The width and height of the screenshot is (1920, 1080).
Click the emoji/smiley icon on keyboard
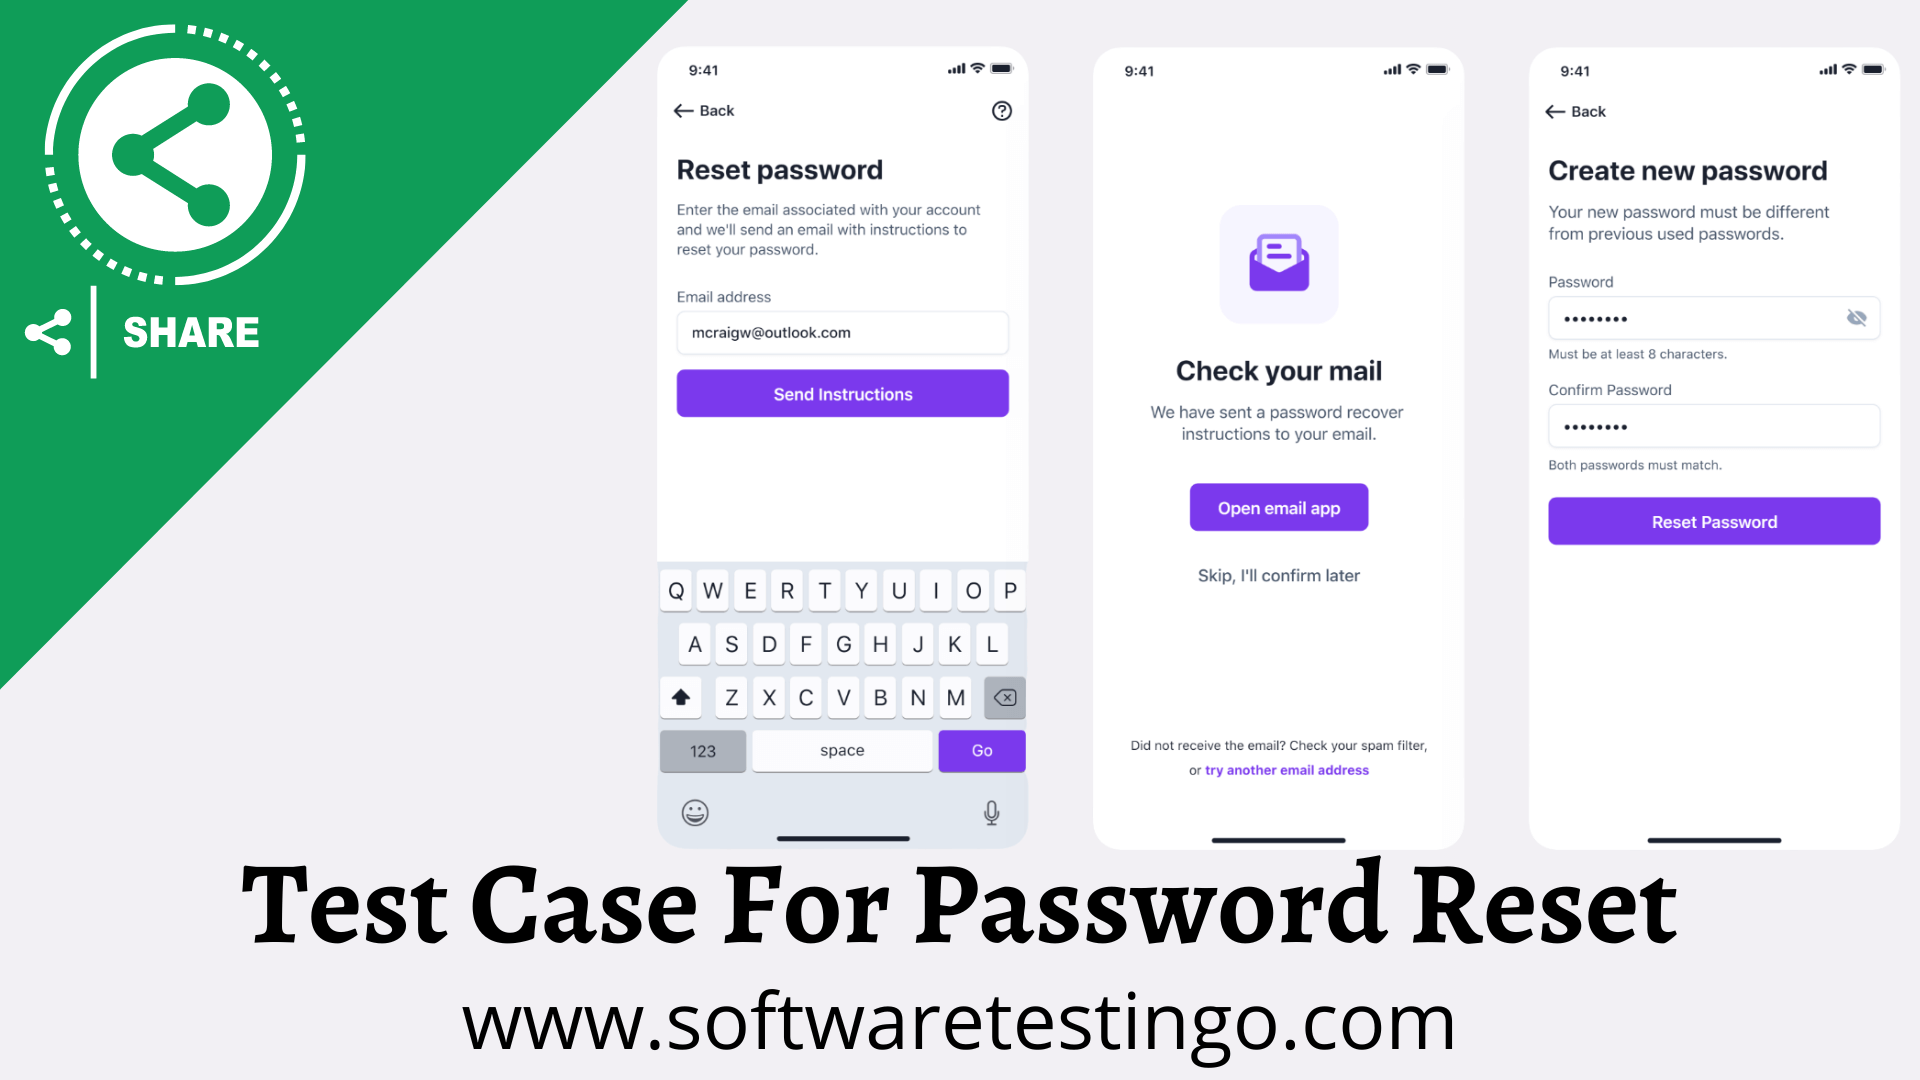coord(694,810)
